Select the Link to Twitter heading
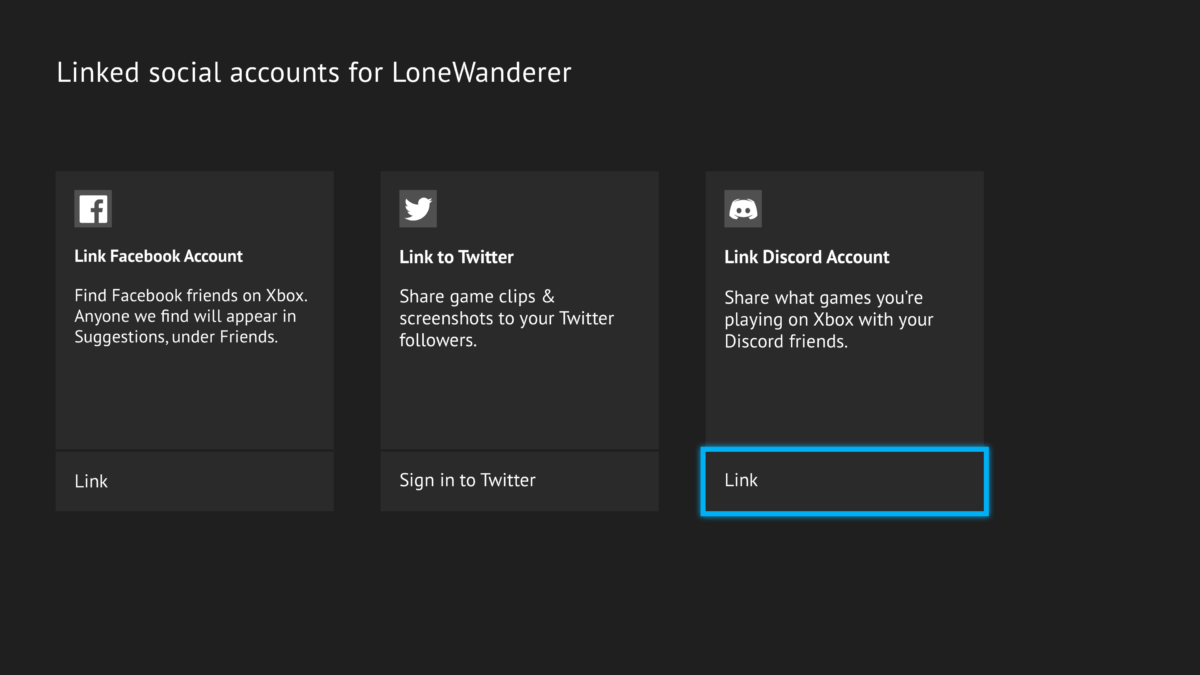The width and height of the screenshot is (1200, 675). pos(456,257)
